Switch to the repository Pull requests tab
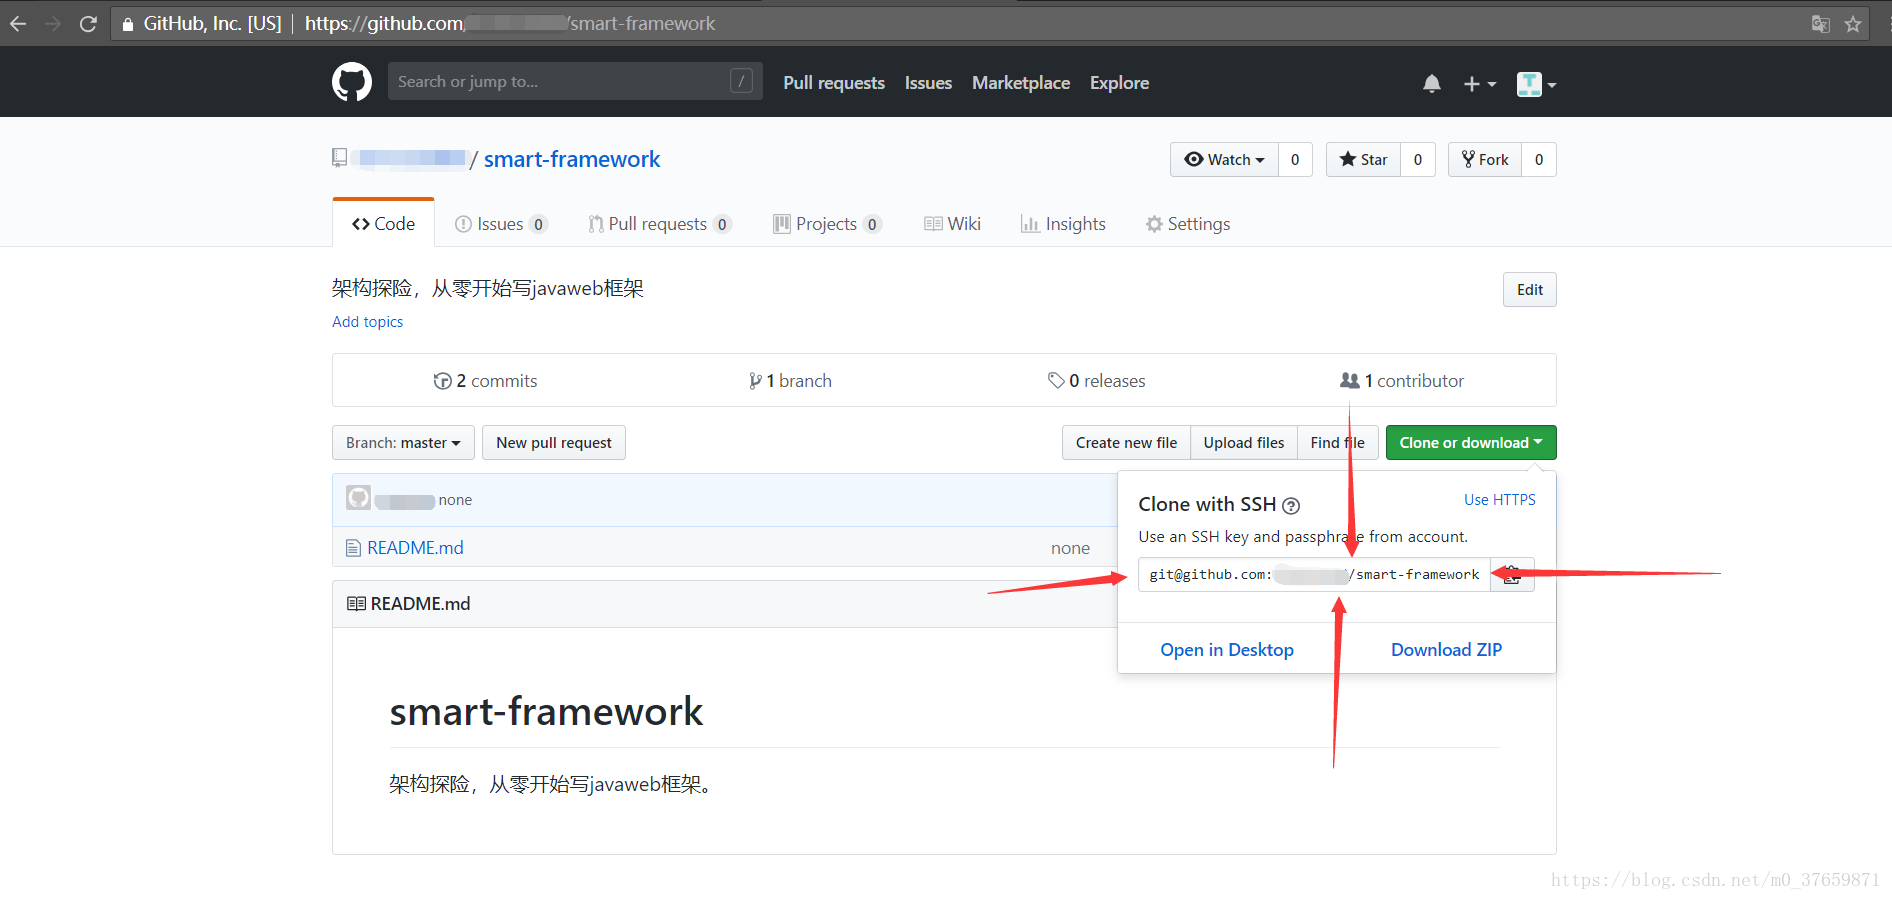The image size is (1892, 900). 660,224
